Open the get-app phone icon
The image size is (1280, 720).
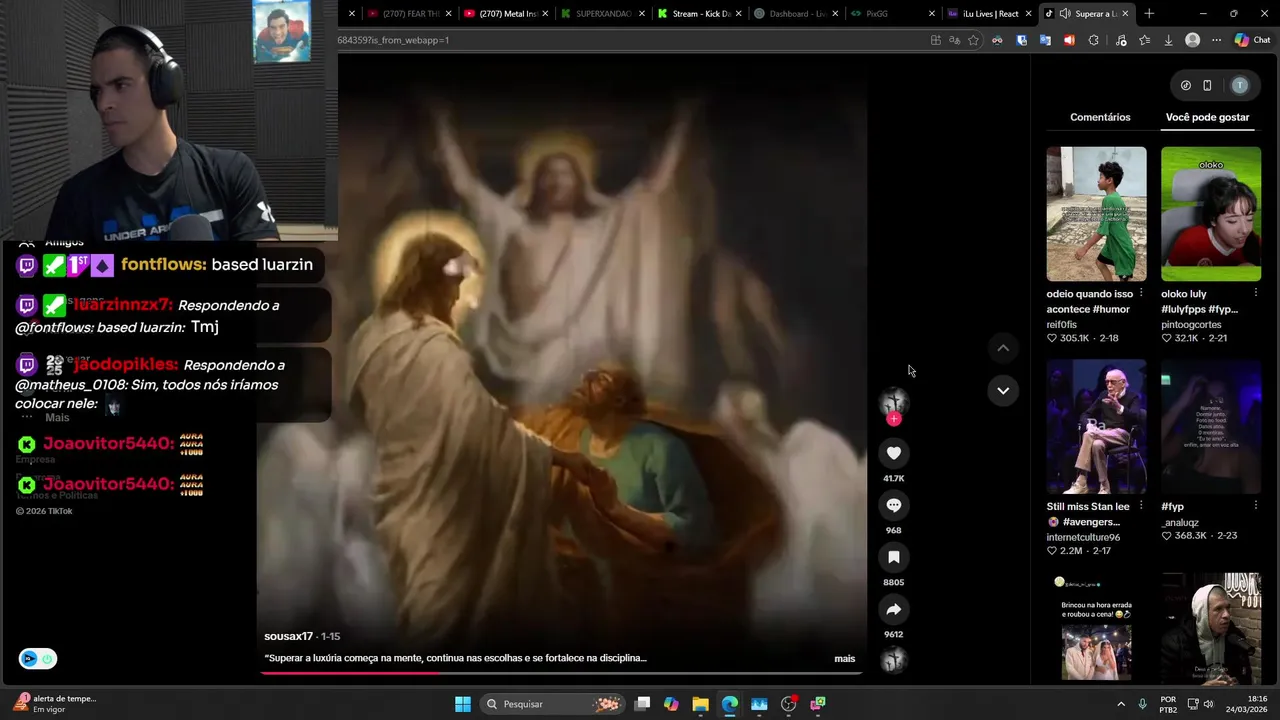click(x=1207, y=85)
